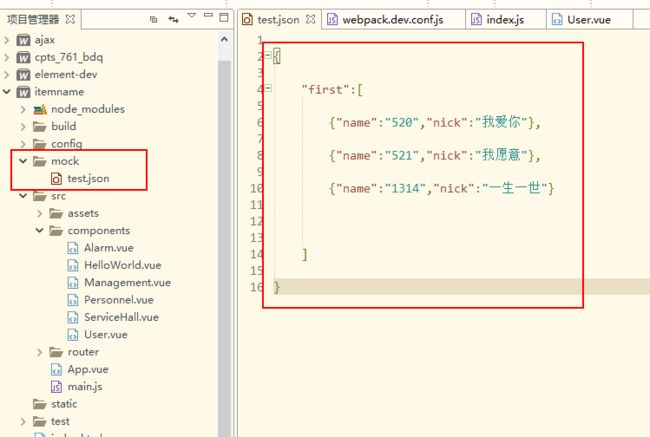Click the HelloWorld.vue file icon

point(73,265)
